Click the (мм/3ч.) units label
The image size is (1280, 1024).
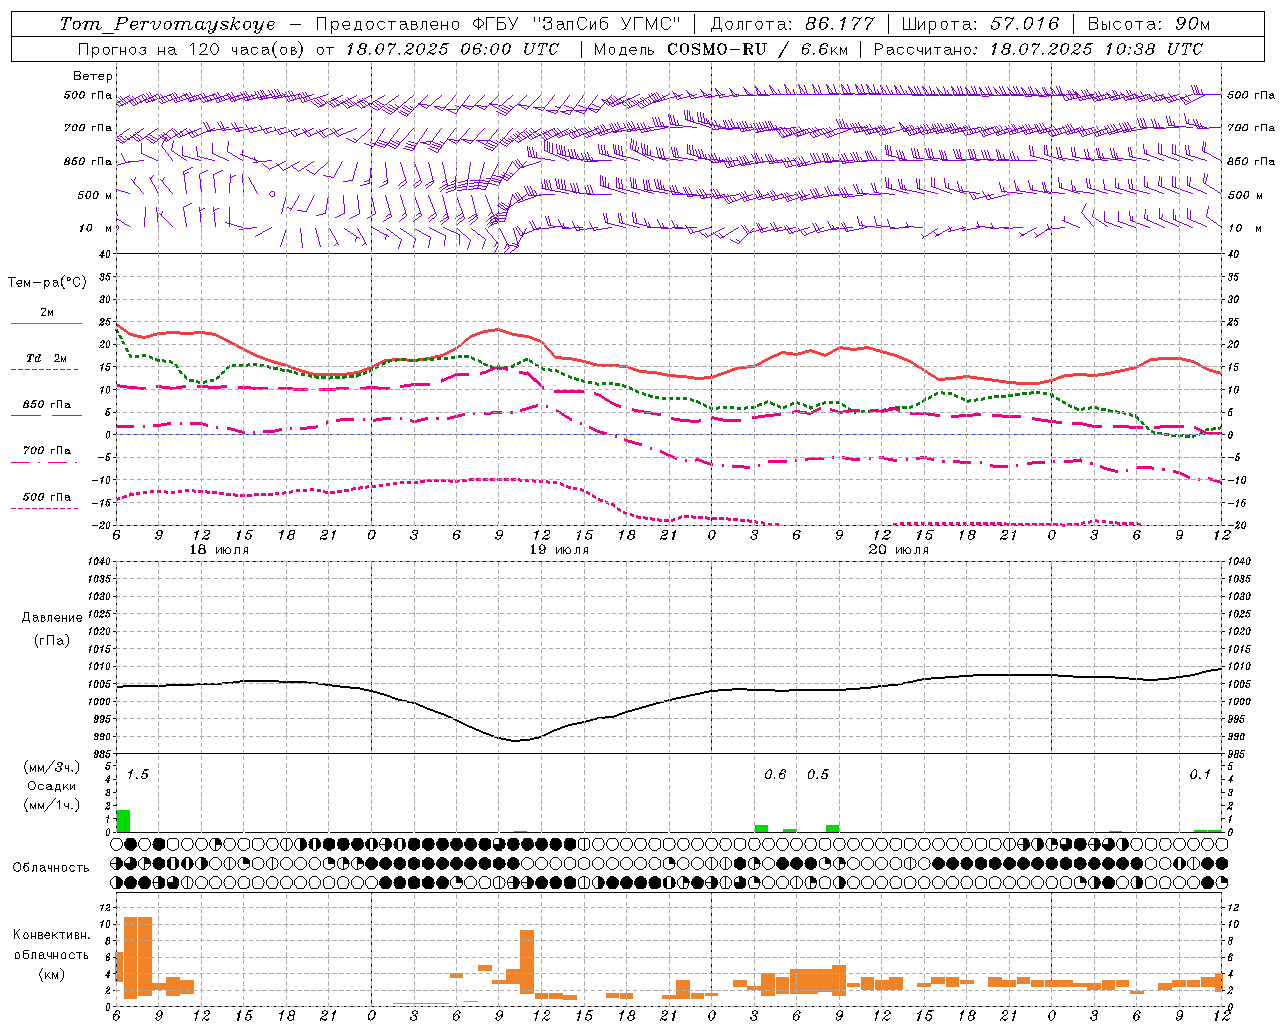tap(52, 767)
